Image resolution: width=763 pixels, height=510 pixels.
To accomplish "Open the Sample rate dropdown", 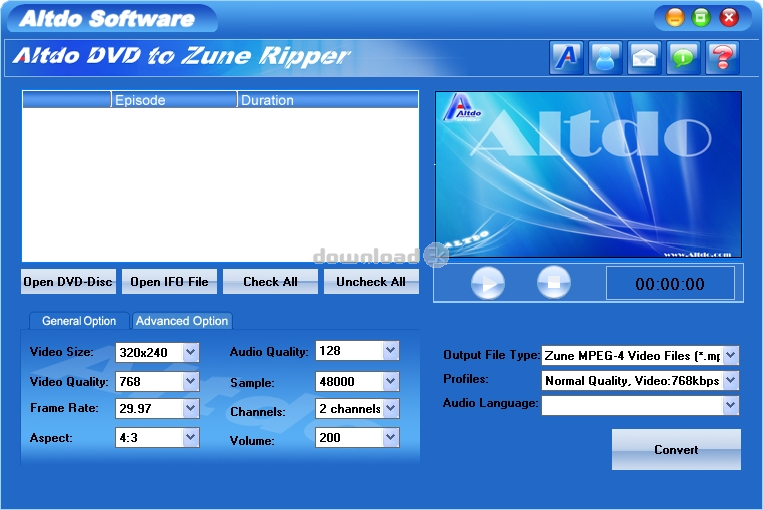I will 390,381.
